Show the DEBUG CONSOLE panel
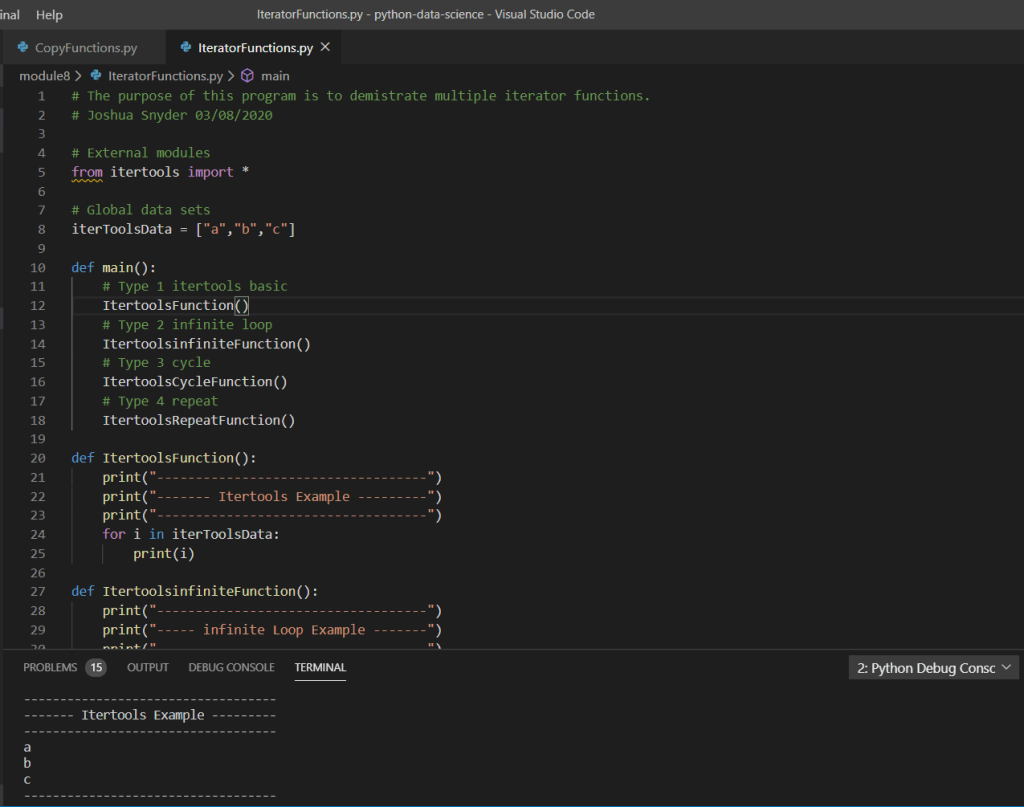The width and height of the screenshot is (1024, 807). click(x=231, y=667)
